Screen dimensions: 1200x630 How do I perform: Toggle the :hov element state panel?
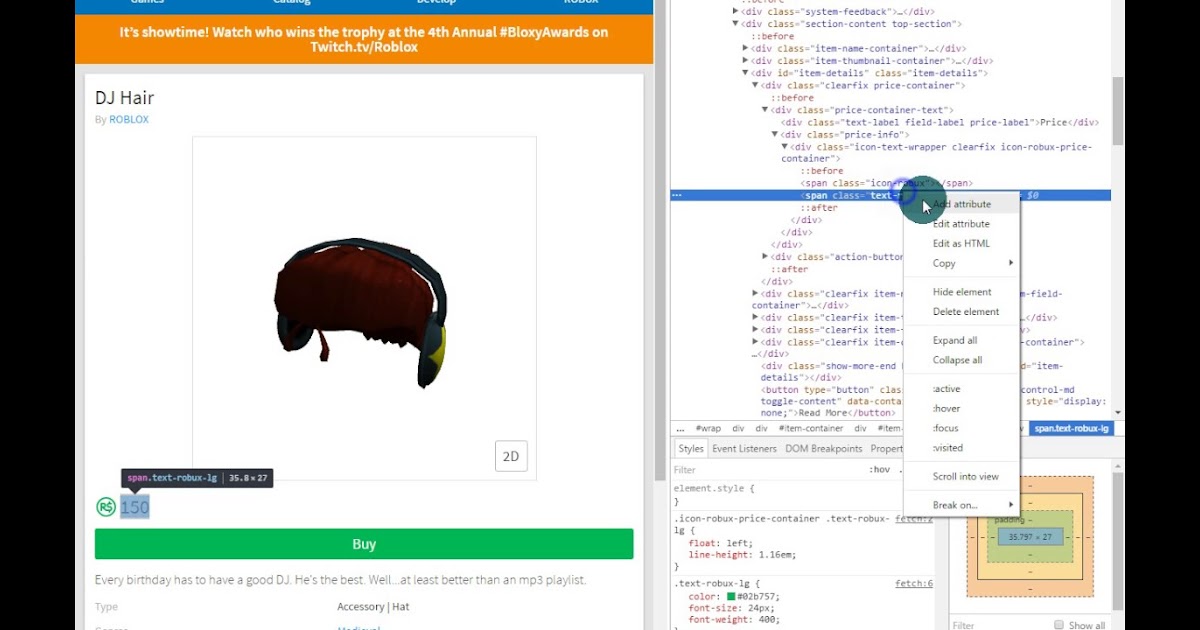(879, 469)
